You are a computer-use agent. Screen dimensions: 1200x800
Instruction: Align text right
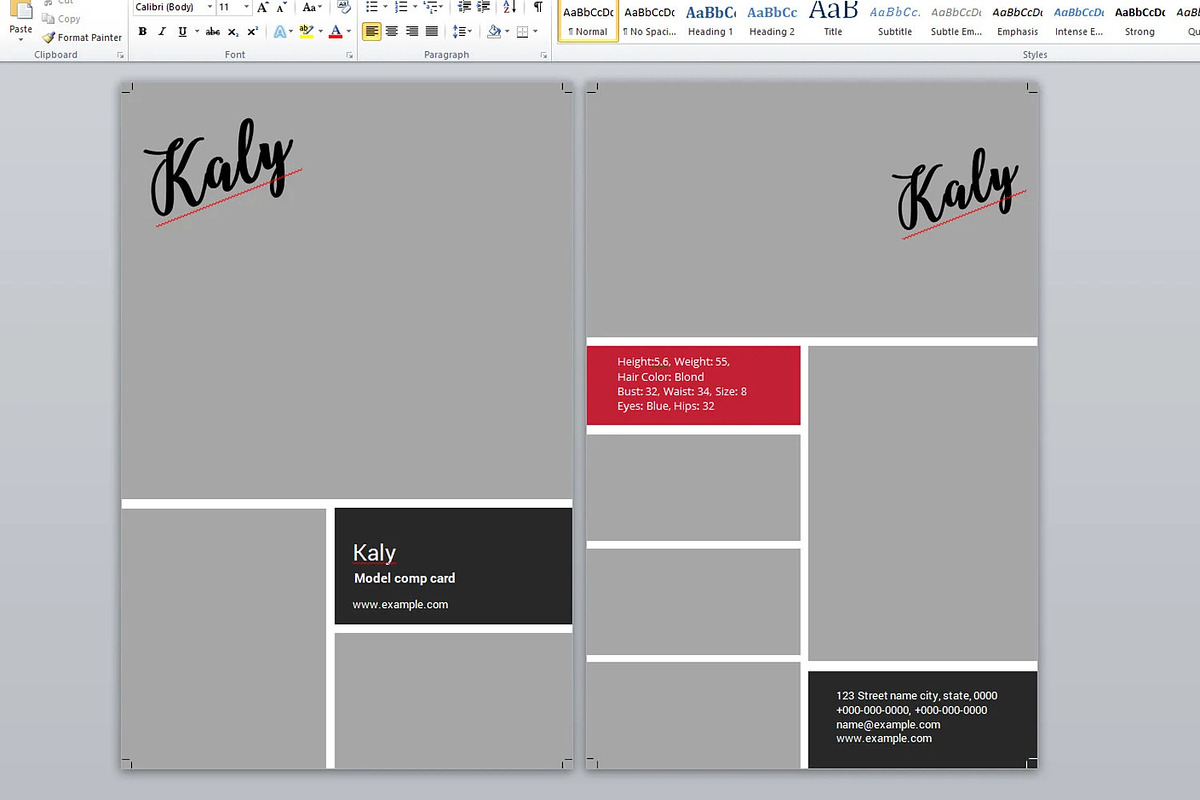[x=411, y=32]
